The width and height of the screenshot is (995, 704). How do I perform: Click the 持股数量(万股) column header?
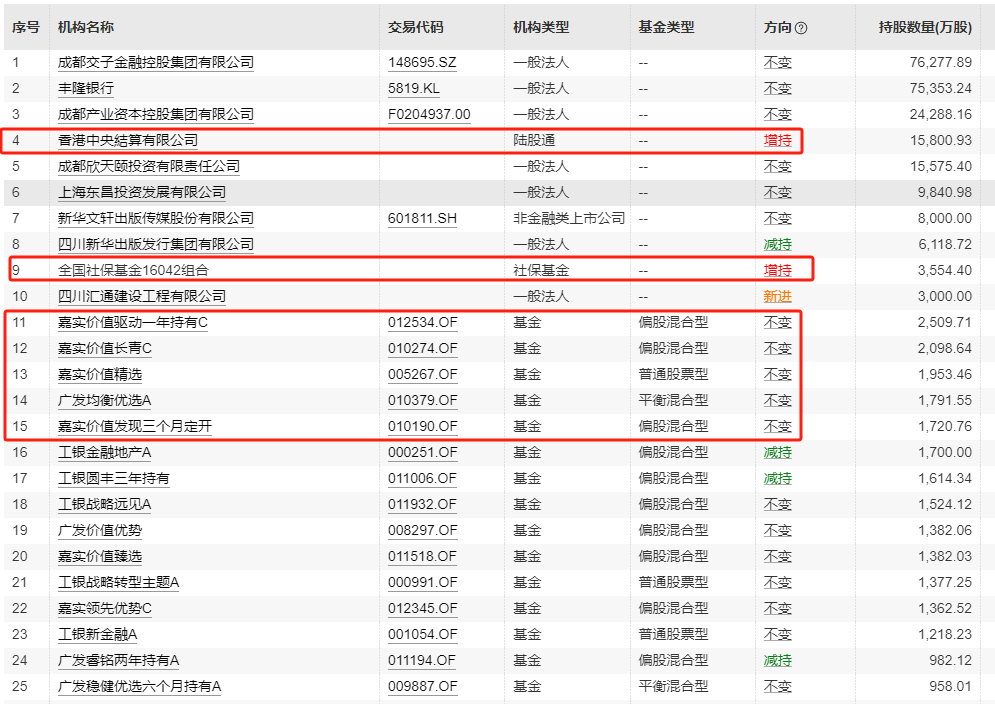click(x=925, y=27)
